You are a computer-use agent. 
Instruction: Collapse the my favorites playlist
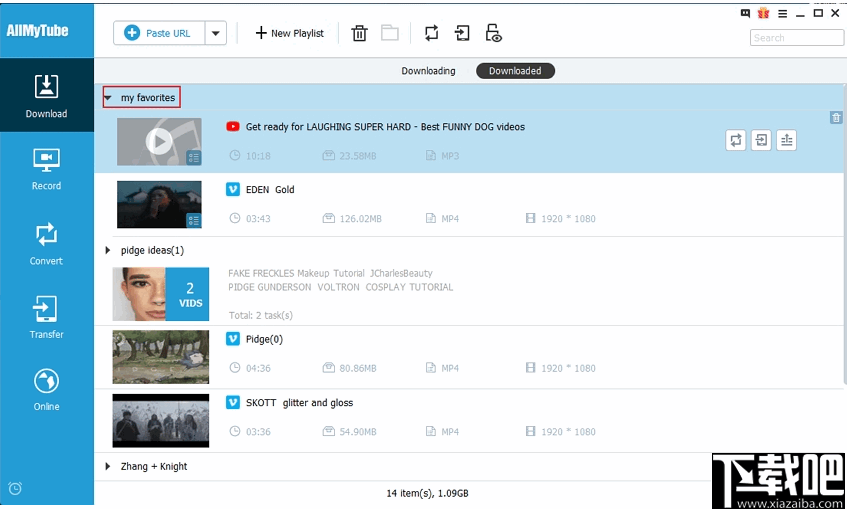pos(108,98)
